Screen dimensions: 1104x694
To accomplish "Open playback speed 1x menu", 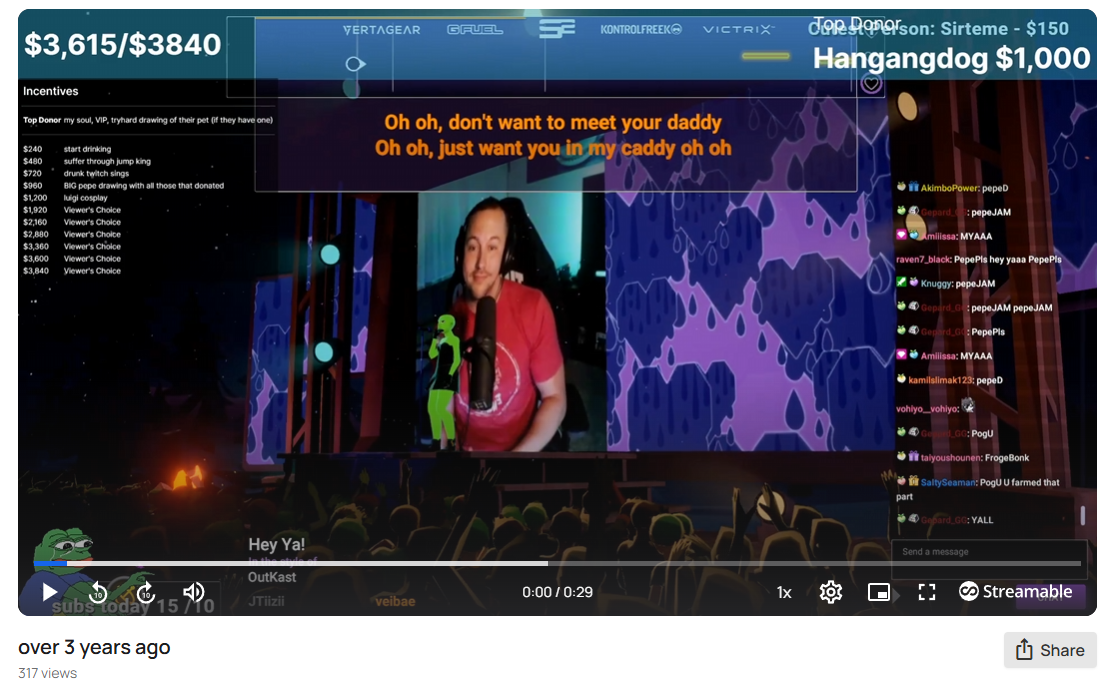I will [x=784, y=593].
